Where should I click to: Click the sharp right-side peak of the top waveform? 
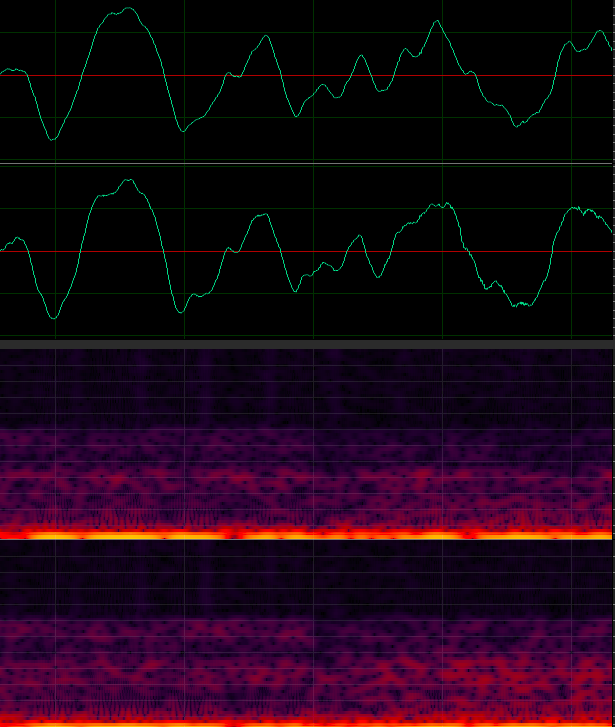[436, 21]
